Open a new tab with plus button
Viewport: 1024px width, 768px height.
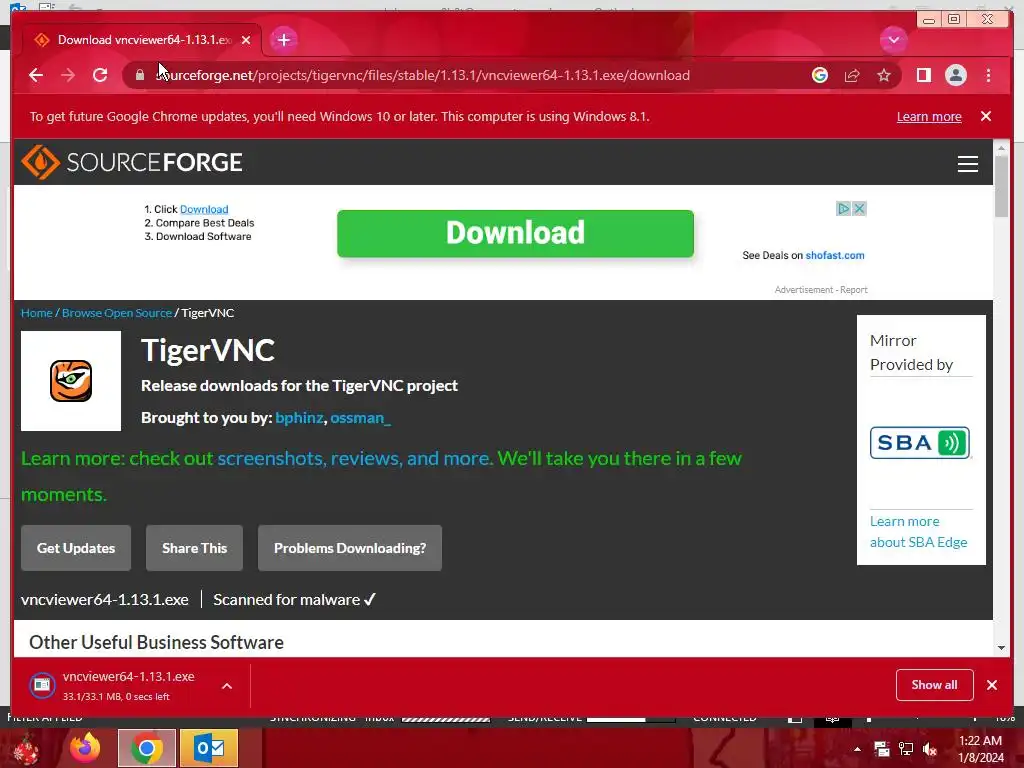tap(283, 40)
